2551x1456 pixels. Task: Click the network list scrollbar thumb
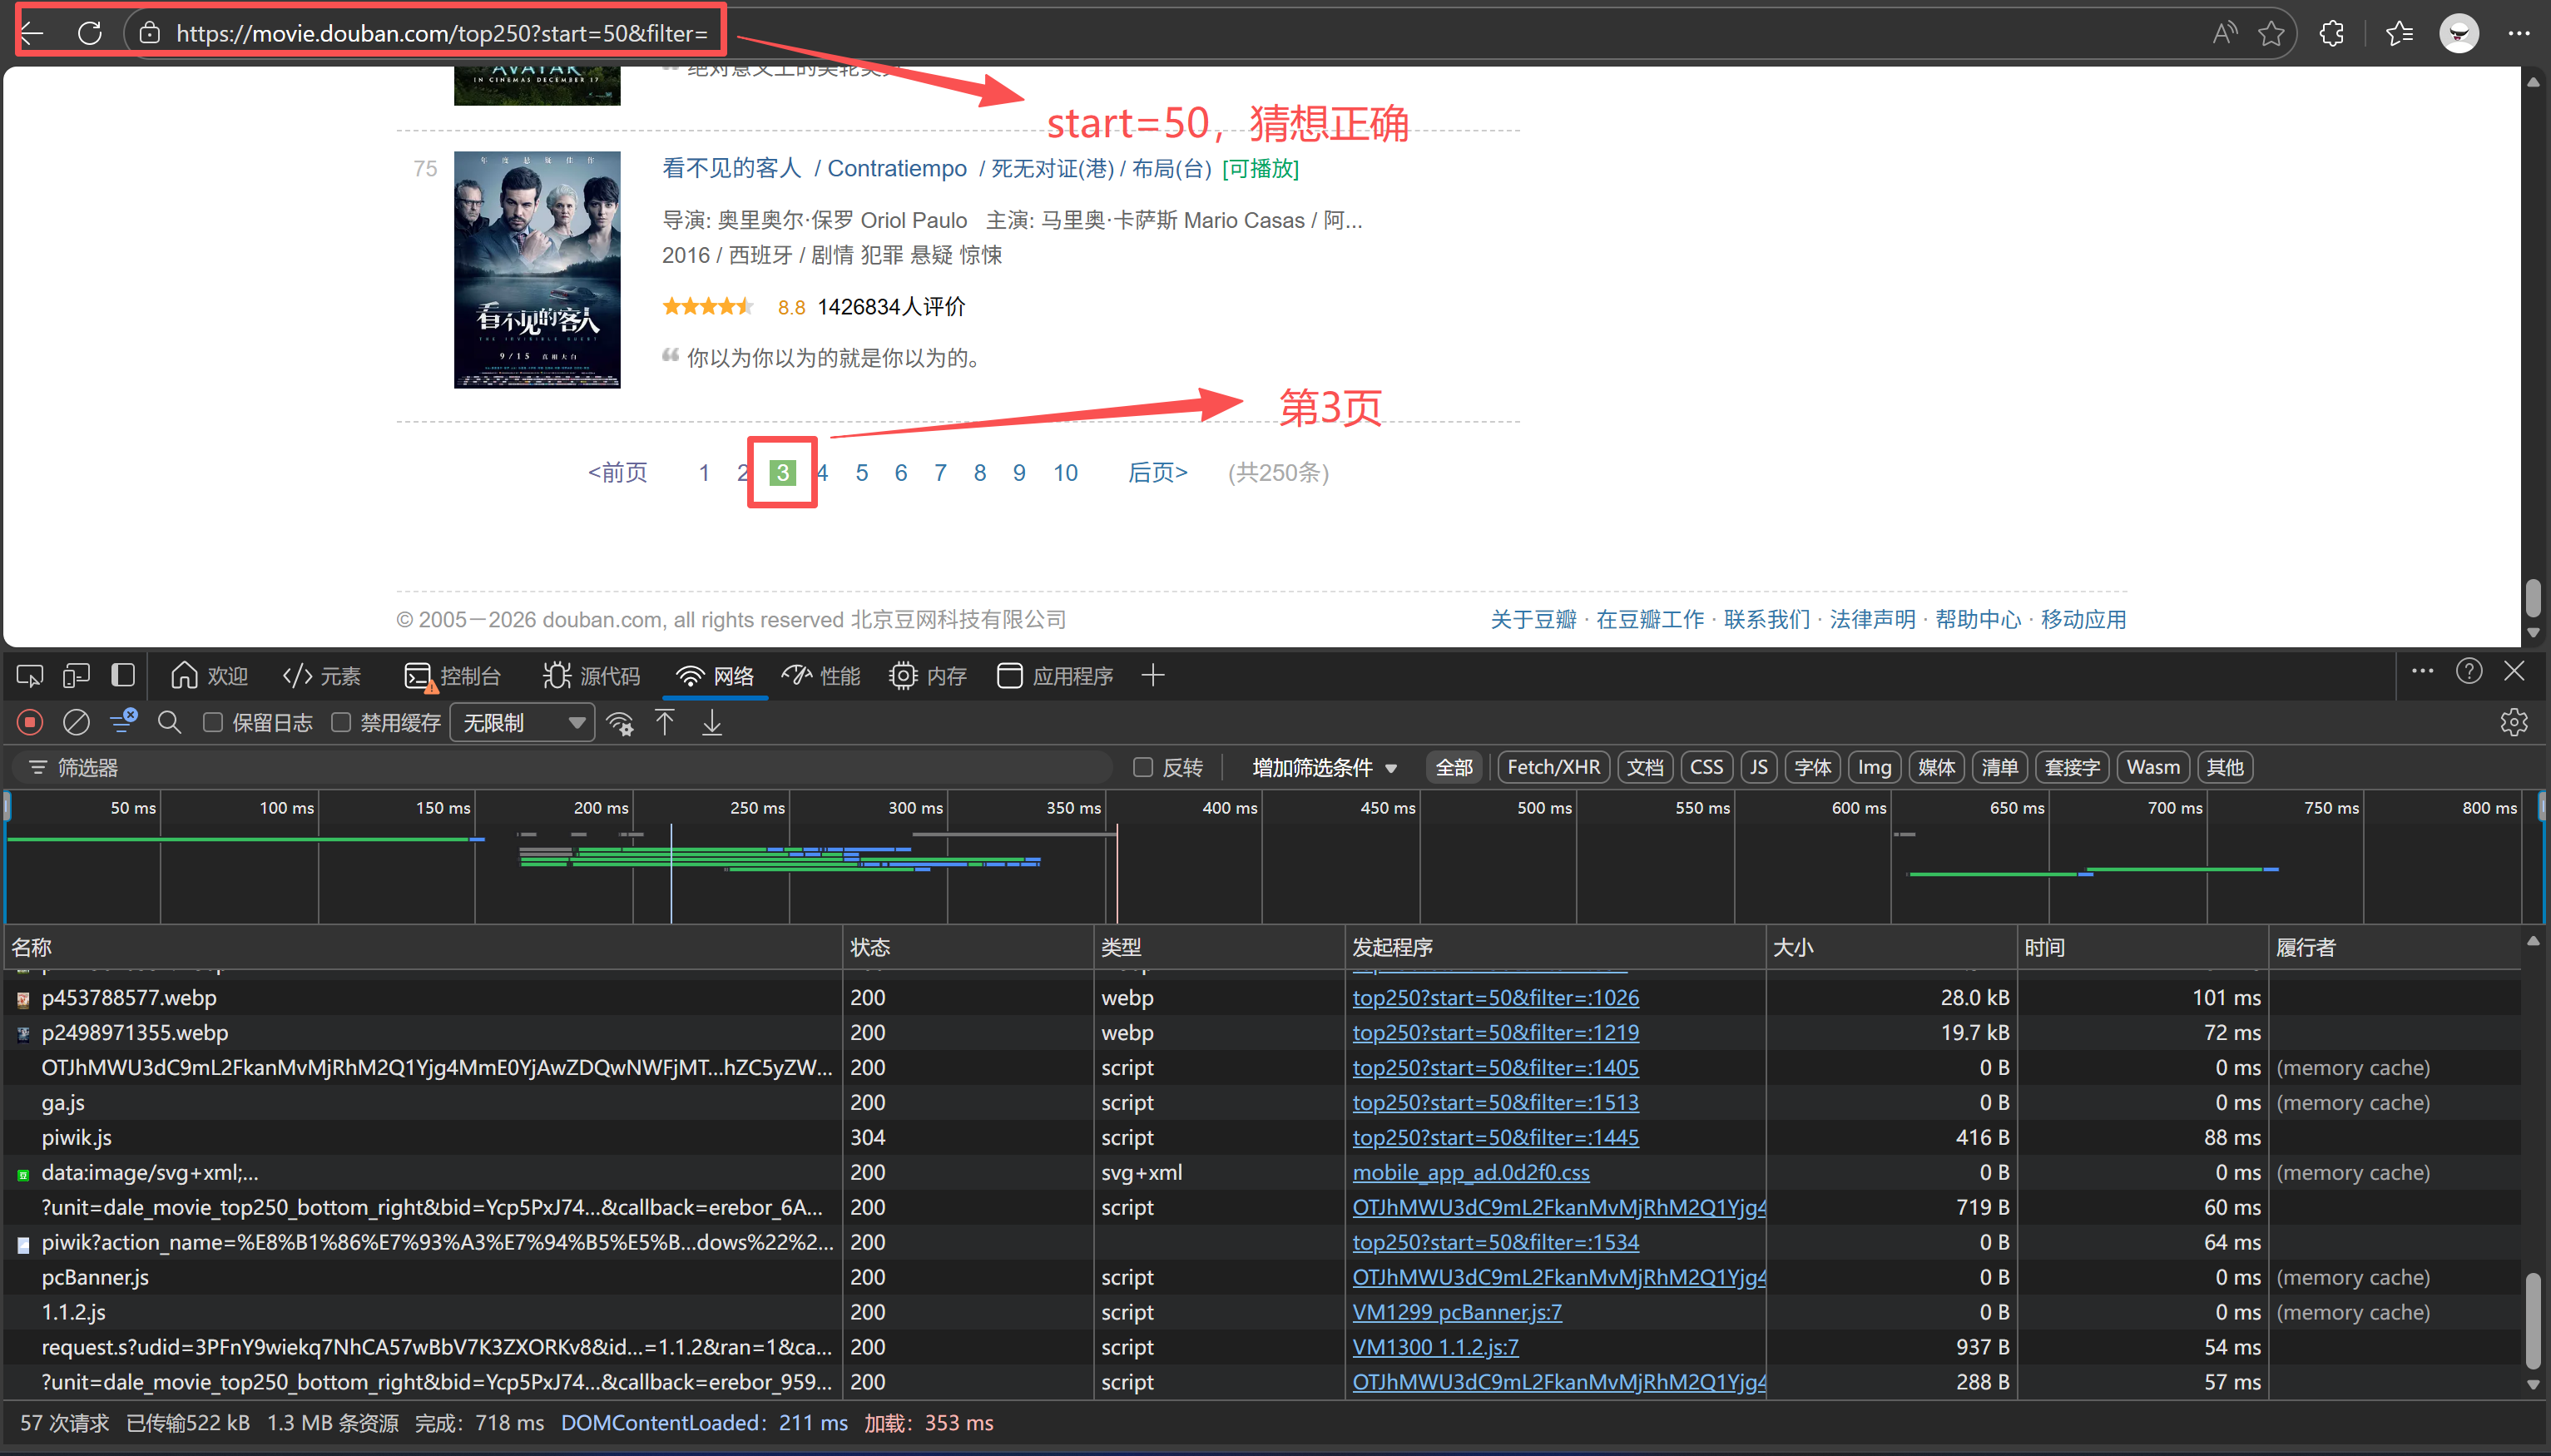pos(2533,1320)
